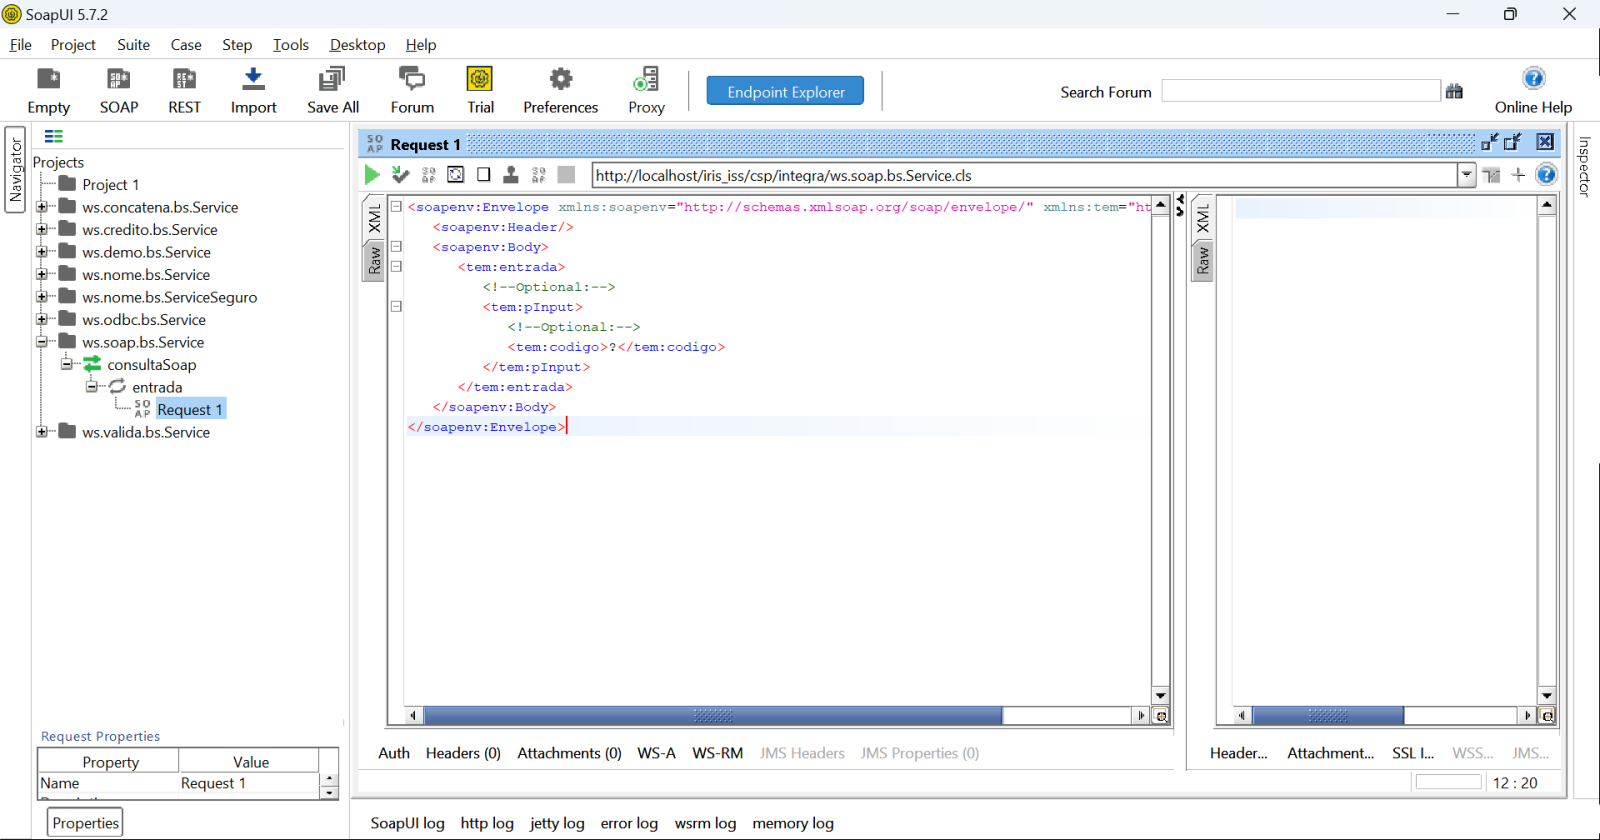Click the request editor horizontal scrollbar
The width and height of the screenshot is (1600, 840).
coord(712,716)
